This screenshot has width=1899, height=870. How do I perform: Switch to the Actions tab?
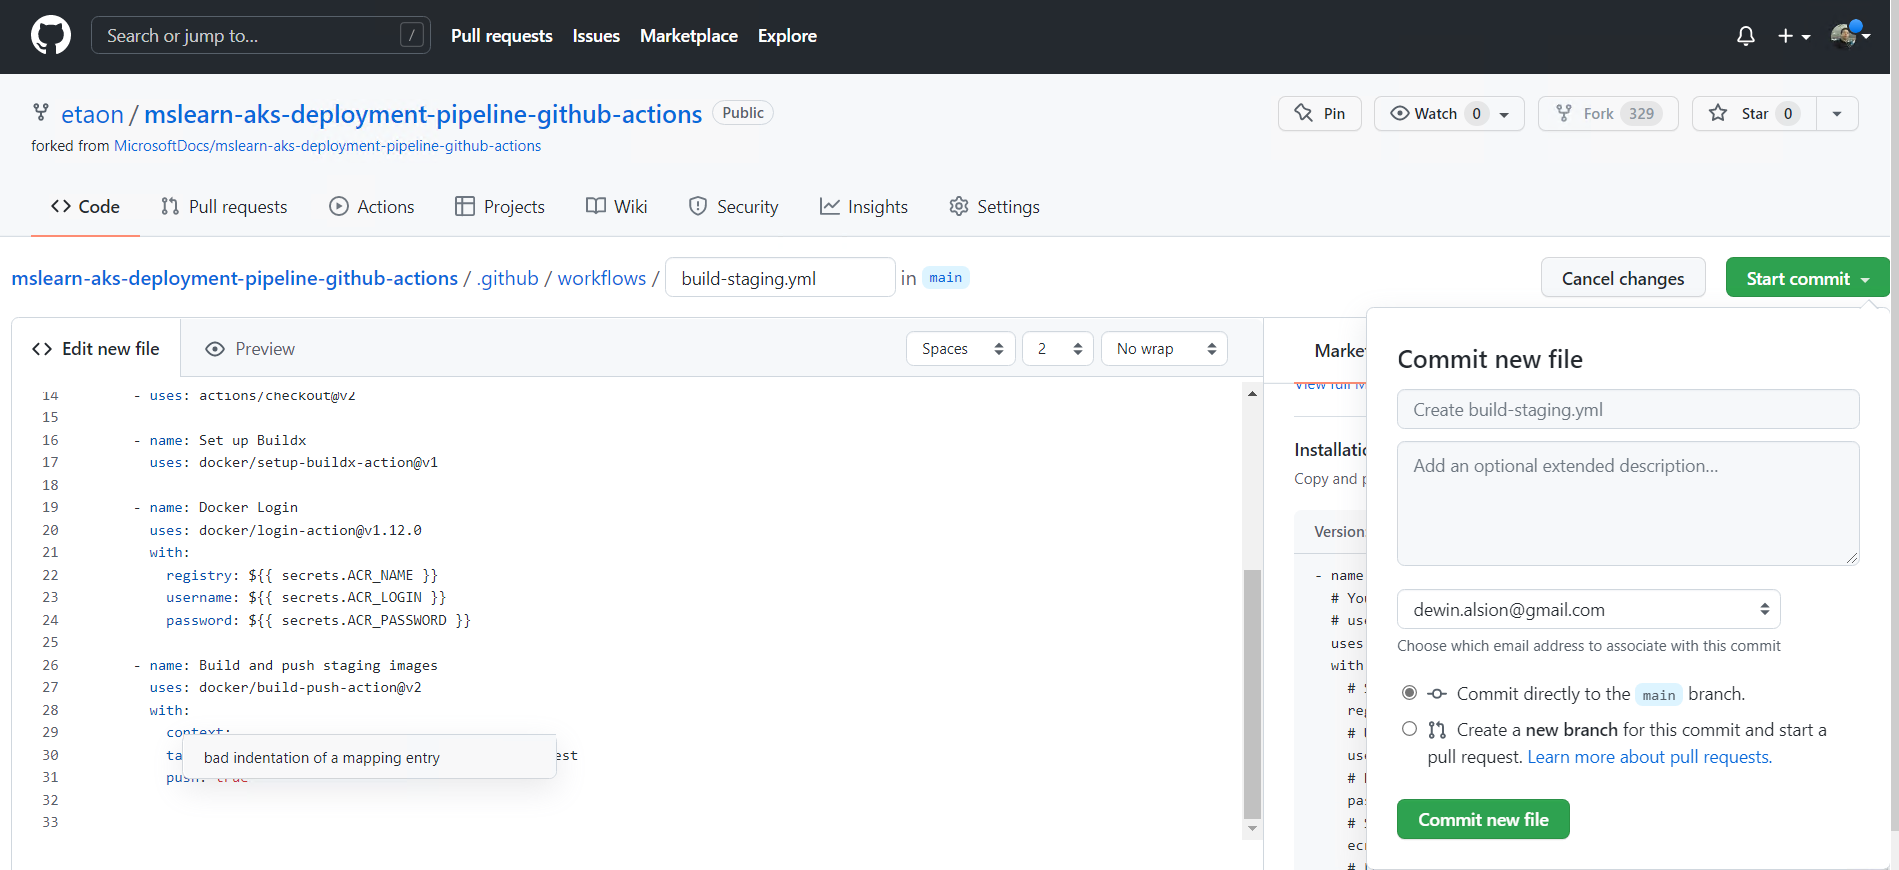[x=371, y=206]
